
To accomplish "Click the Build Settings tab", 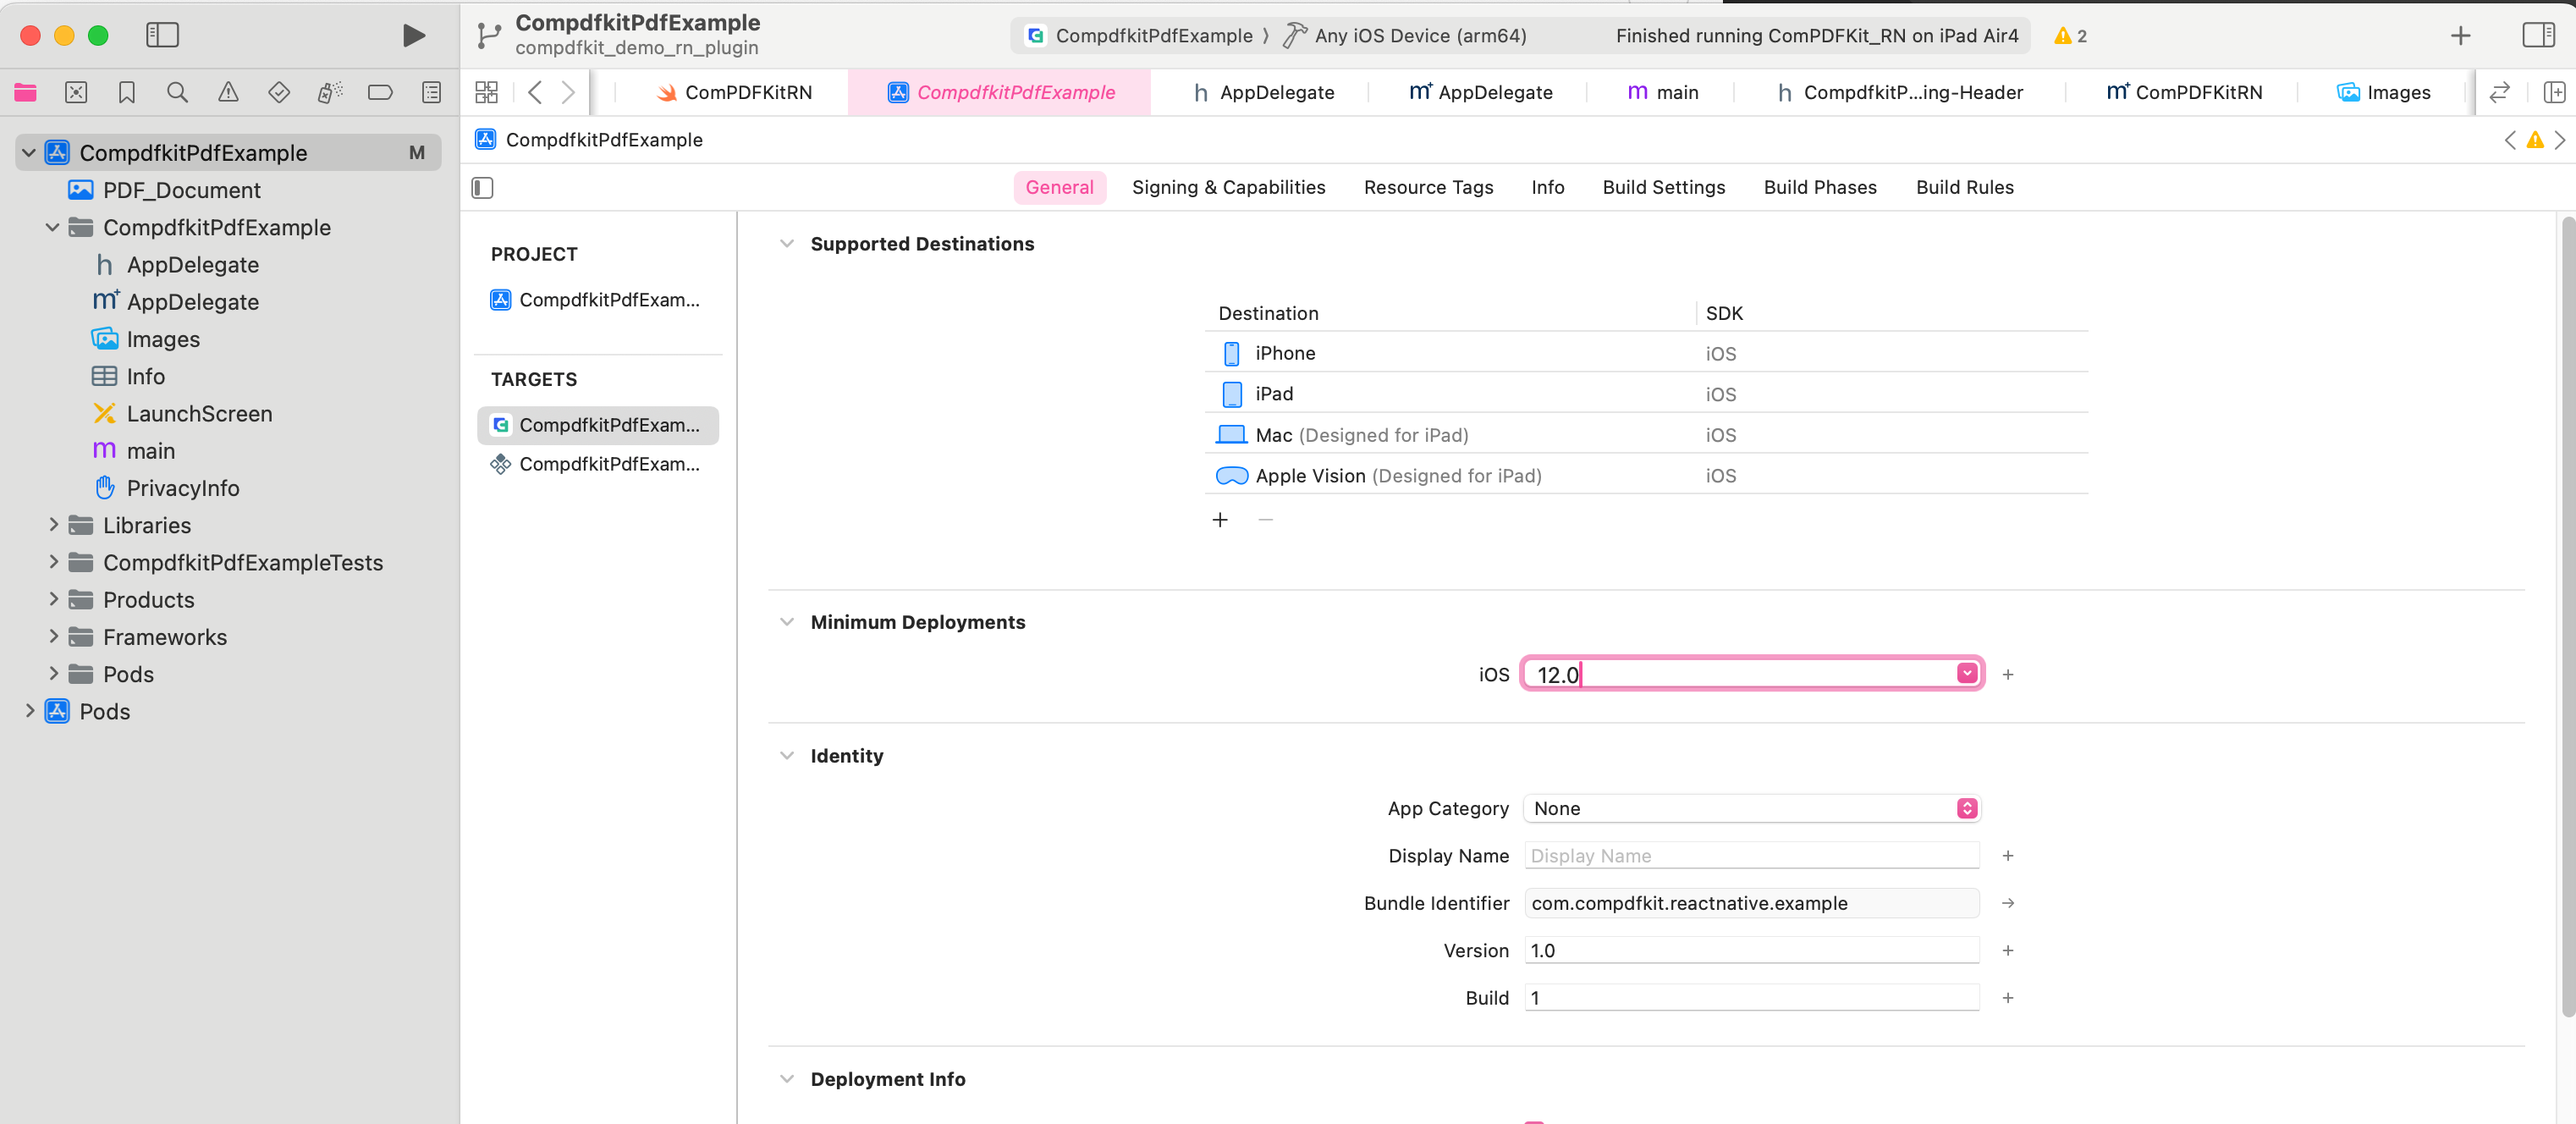I will click(1663, 185).
